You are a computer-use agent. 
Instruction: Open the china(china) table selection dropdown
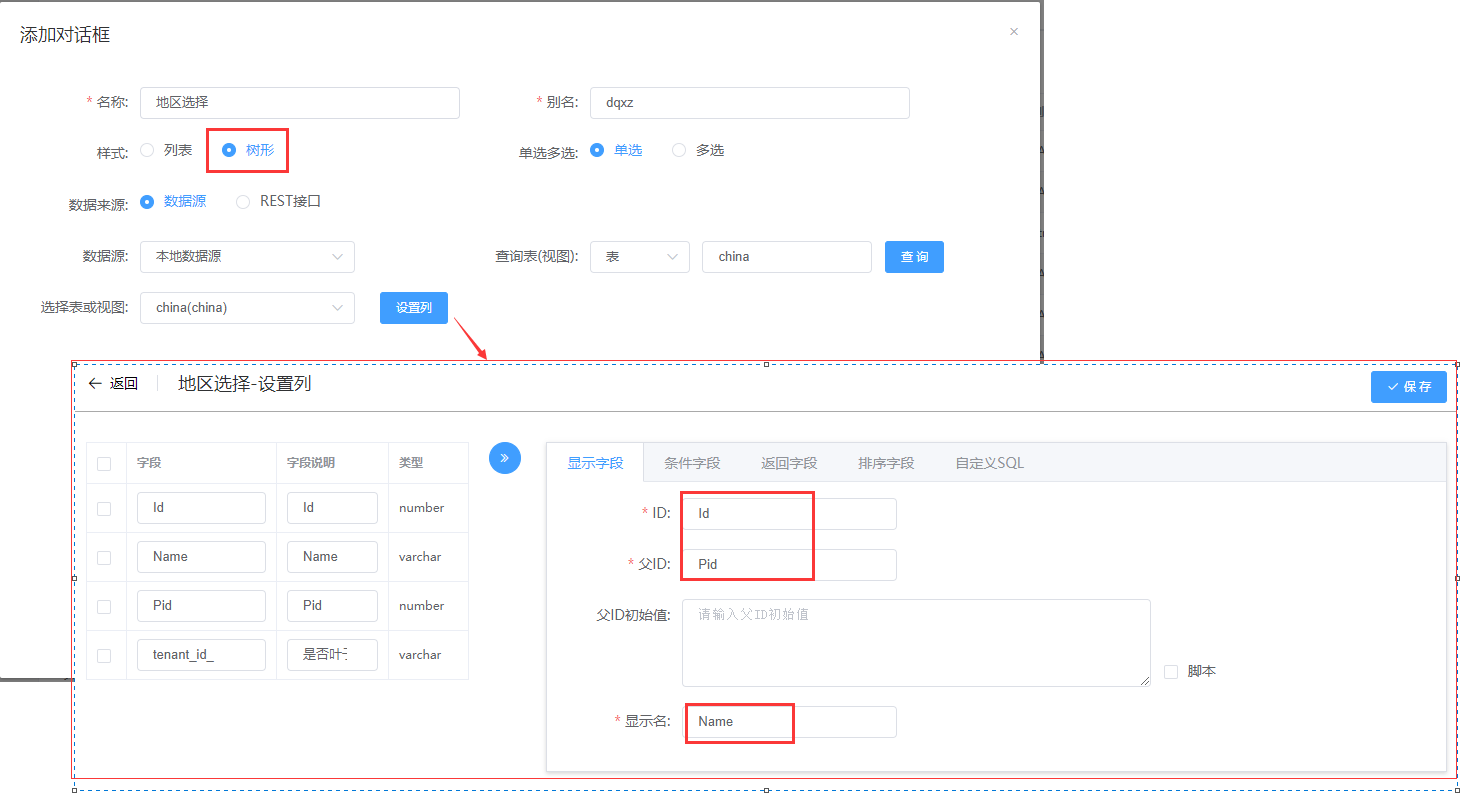click(x=247, y=308)
